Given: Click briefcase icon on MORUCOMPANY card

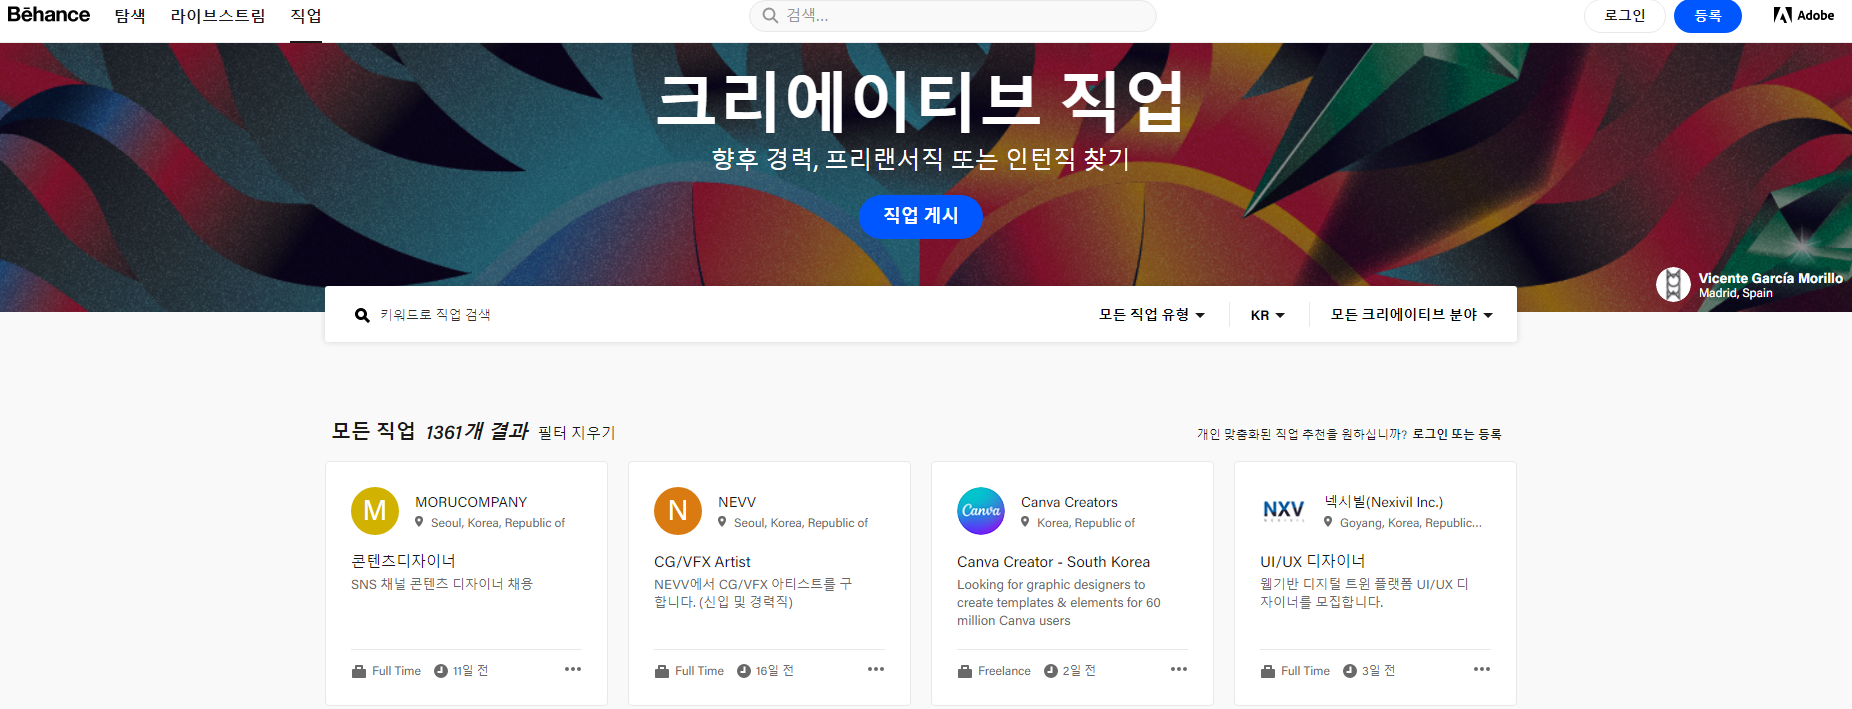Looking at the screenshot, I should tap(359, 671).
